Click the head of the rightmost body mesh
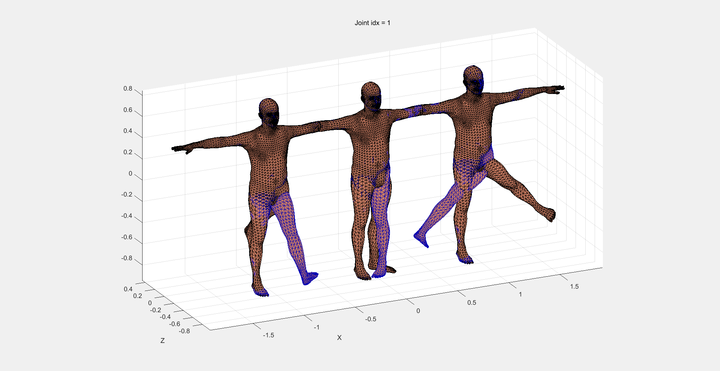Image resolution: width=720 pixels, height=371 pixels. 473,79
